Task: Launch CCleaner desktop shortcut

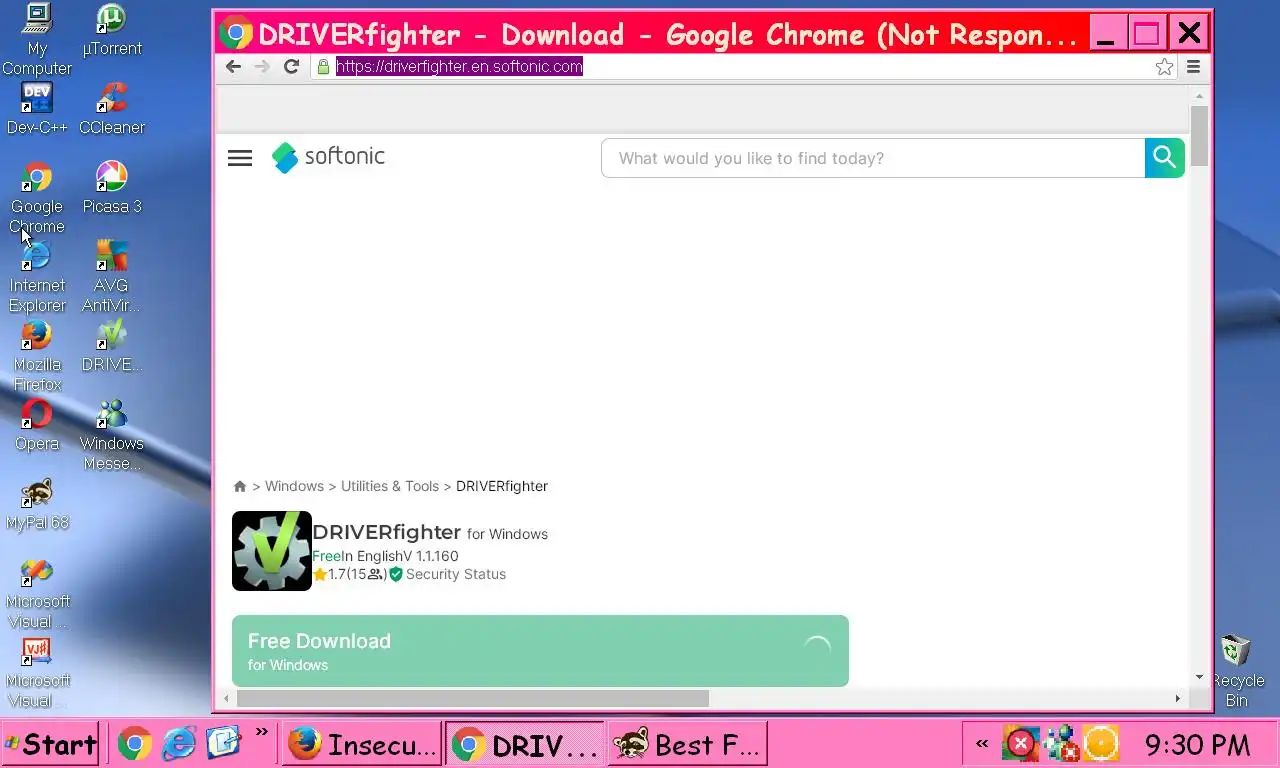Action: click(x=112, y=109)
